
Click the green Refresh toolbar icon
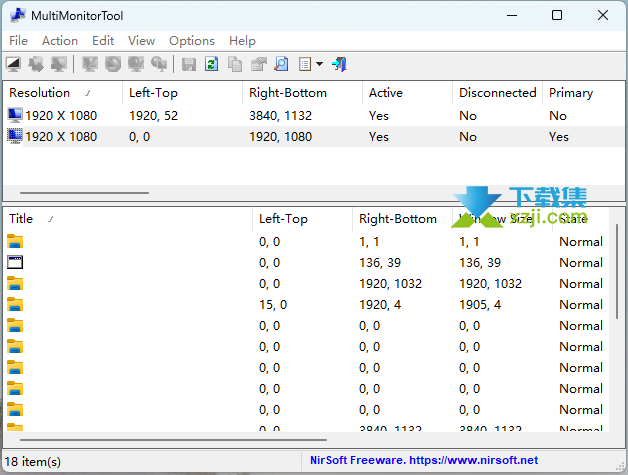coord(211,64)
